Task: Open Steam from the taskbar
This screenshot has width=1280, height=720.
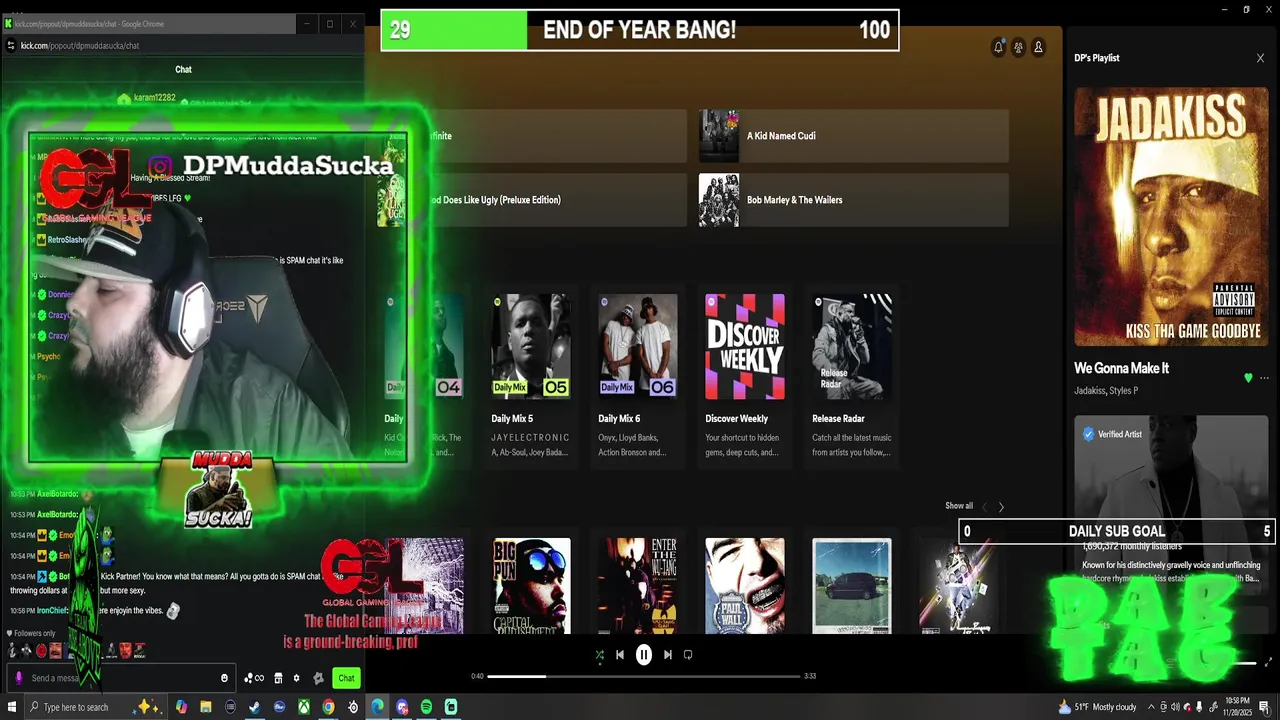Action: (254, 707)
